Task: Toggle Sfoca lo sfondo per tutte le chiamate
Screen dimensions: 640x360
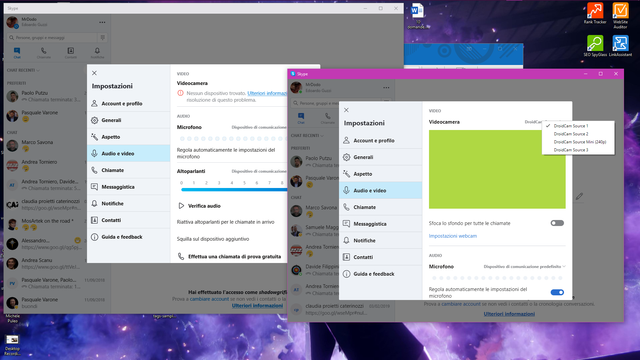Action: click(x=557, y=223)
